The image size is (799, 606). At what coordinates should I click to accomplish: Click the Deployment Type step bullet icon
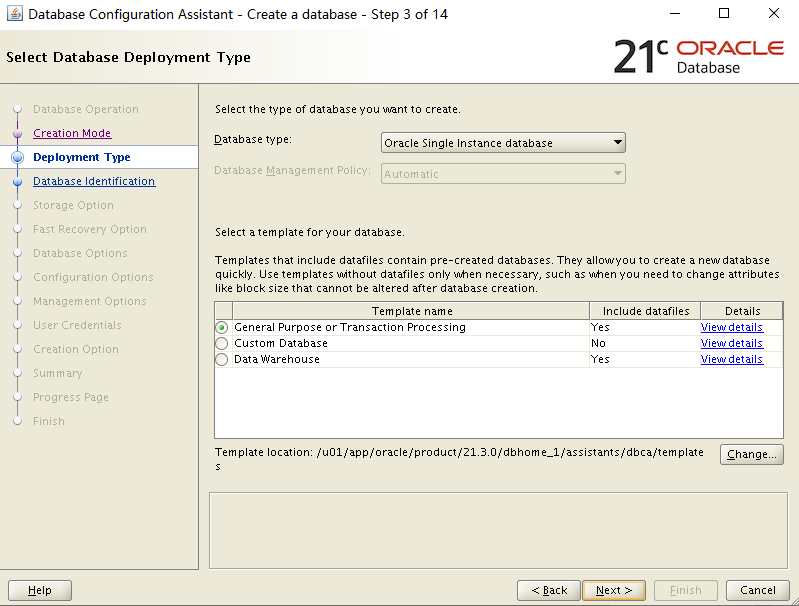pos(17,157)
